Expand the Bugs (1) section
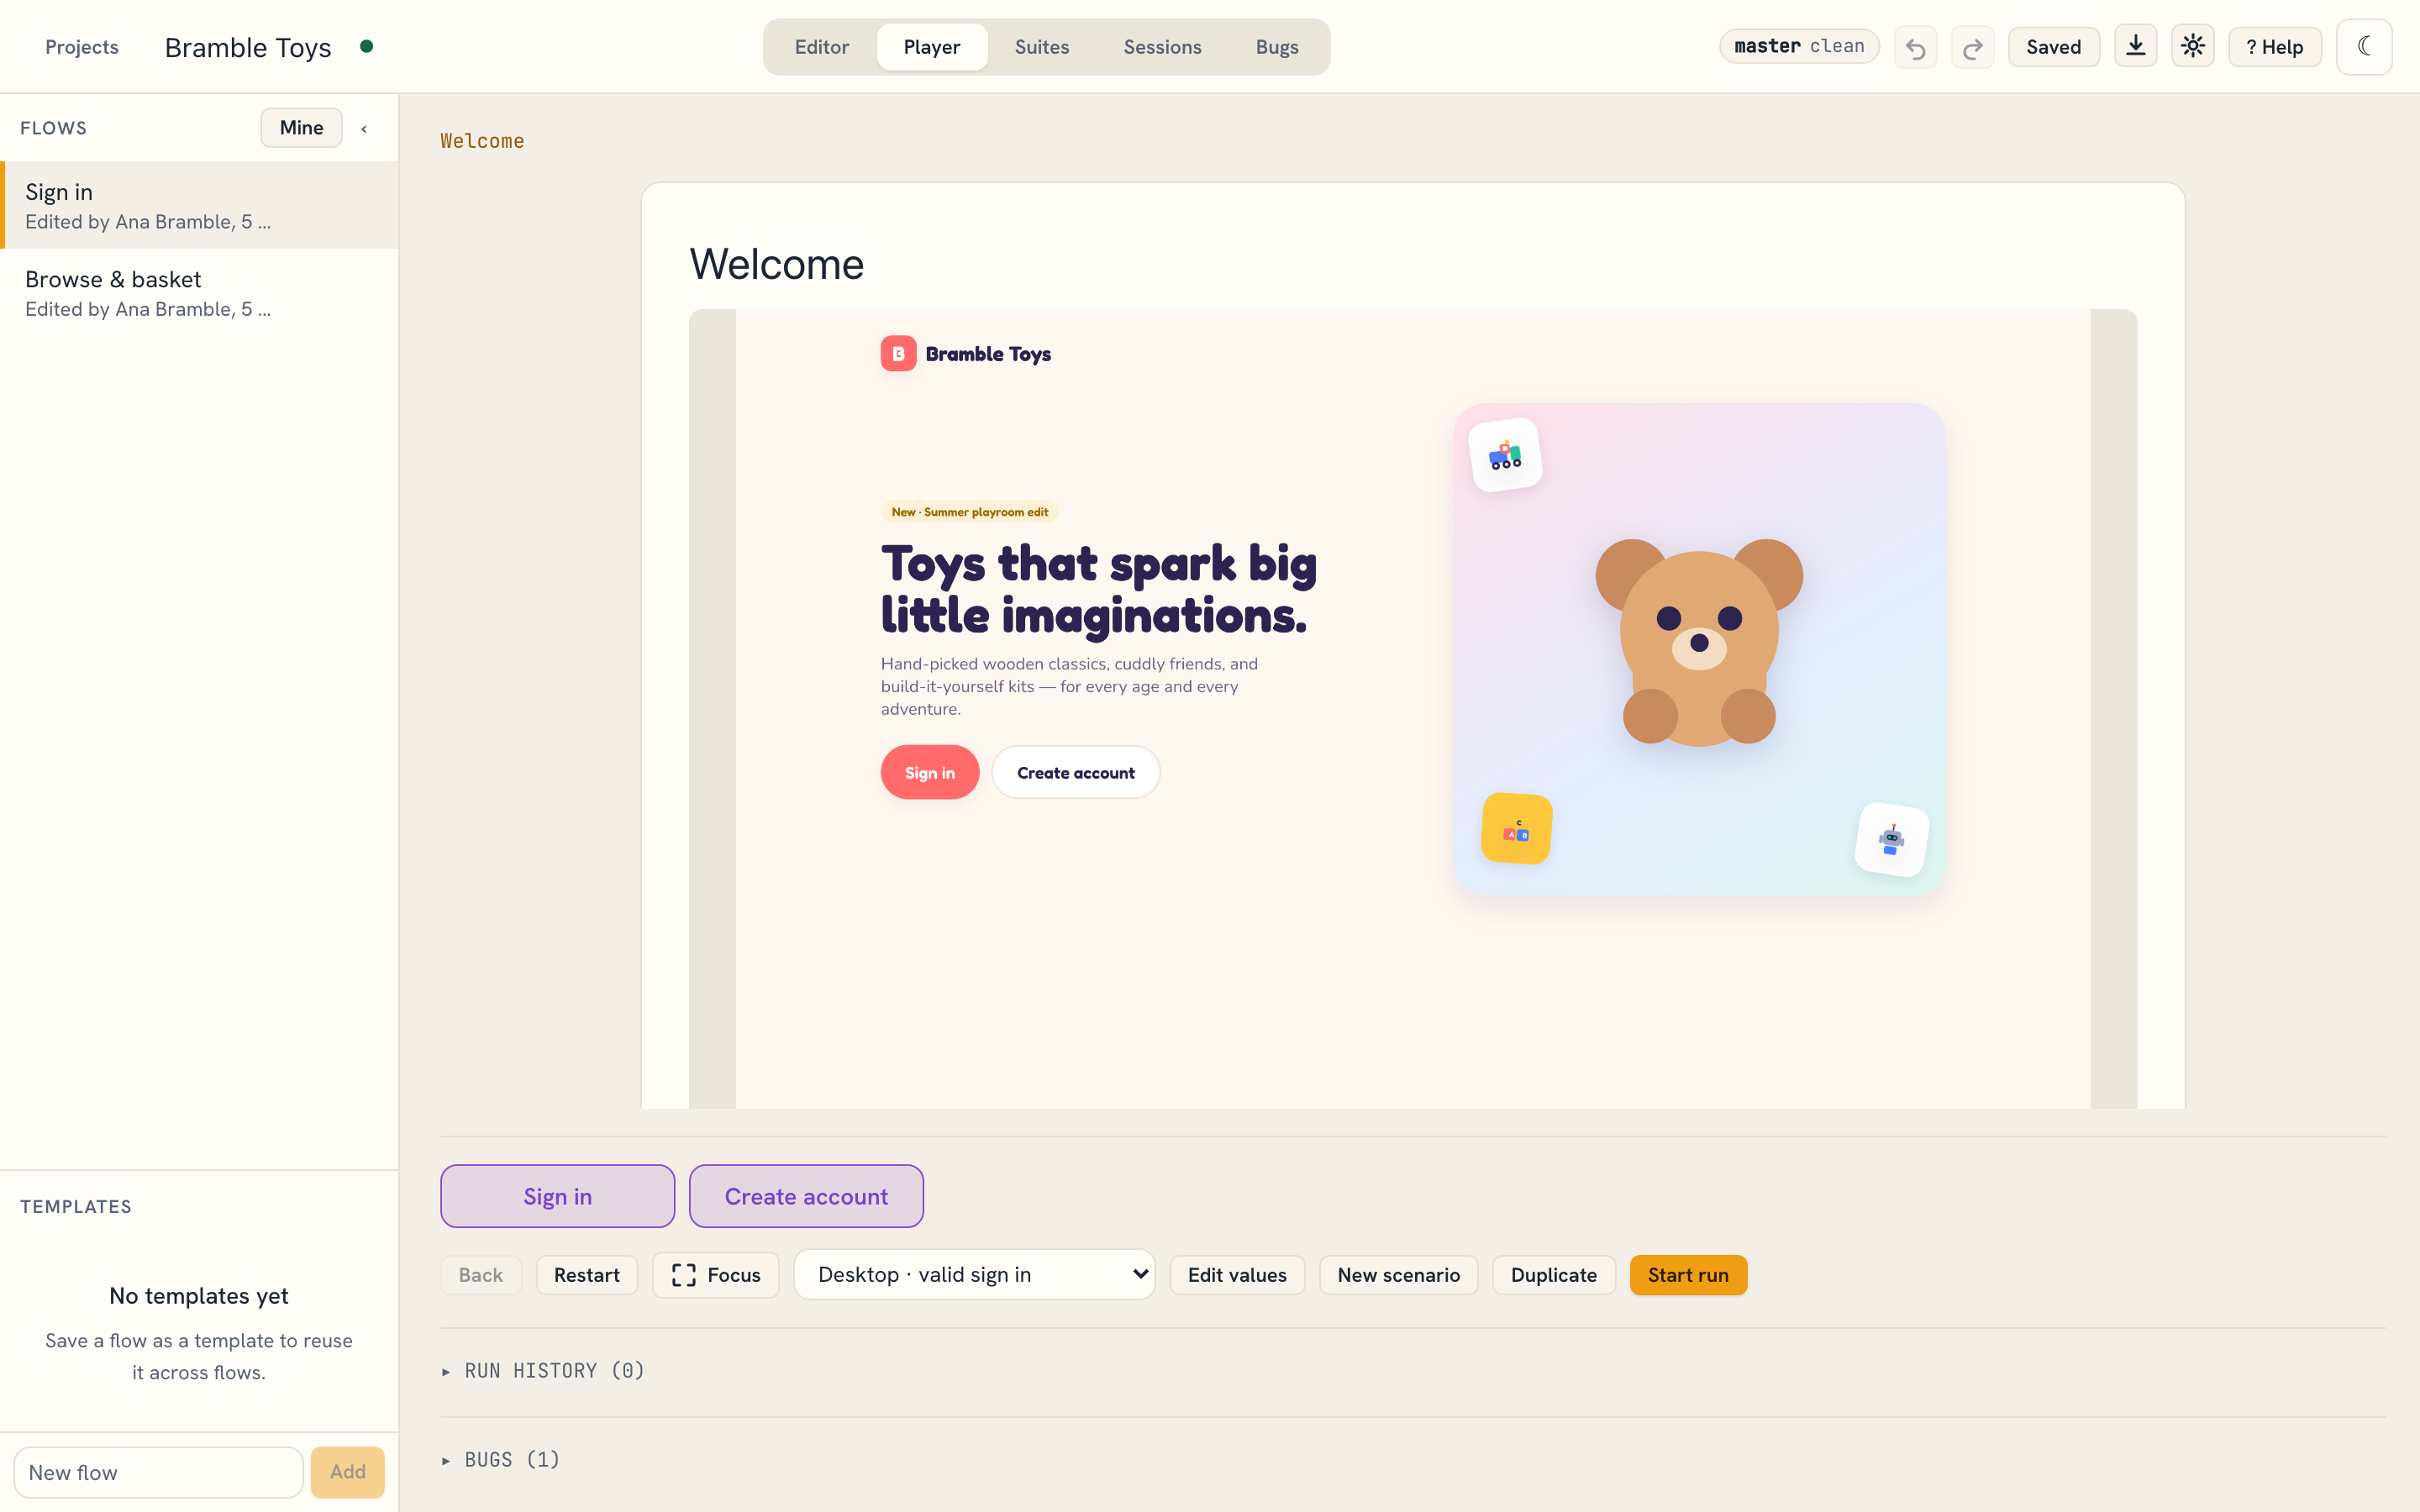 click(501, 1459)
